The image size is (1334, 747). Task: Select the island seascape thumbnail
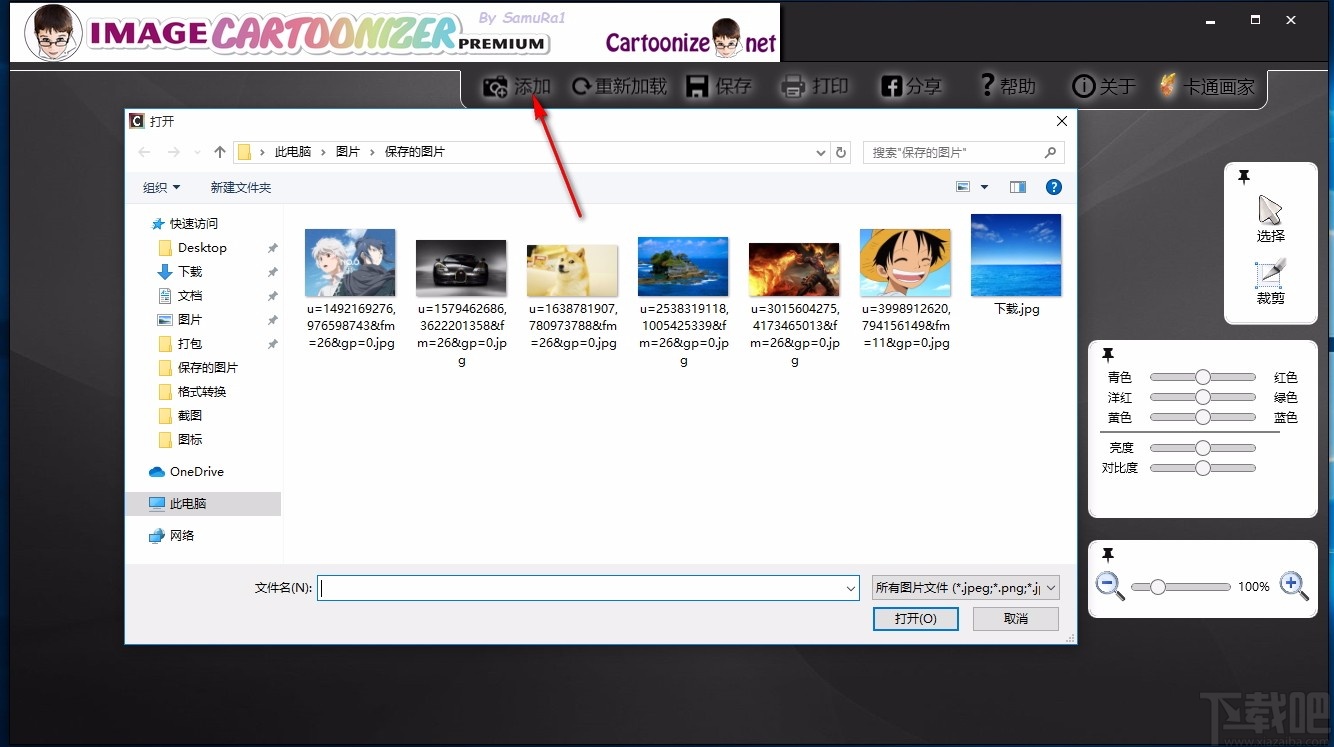click(683, 266)
